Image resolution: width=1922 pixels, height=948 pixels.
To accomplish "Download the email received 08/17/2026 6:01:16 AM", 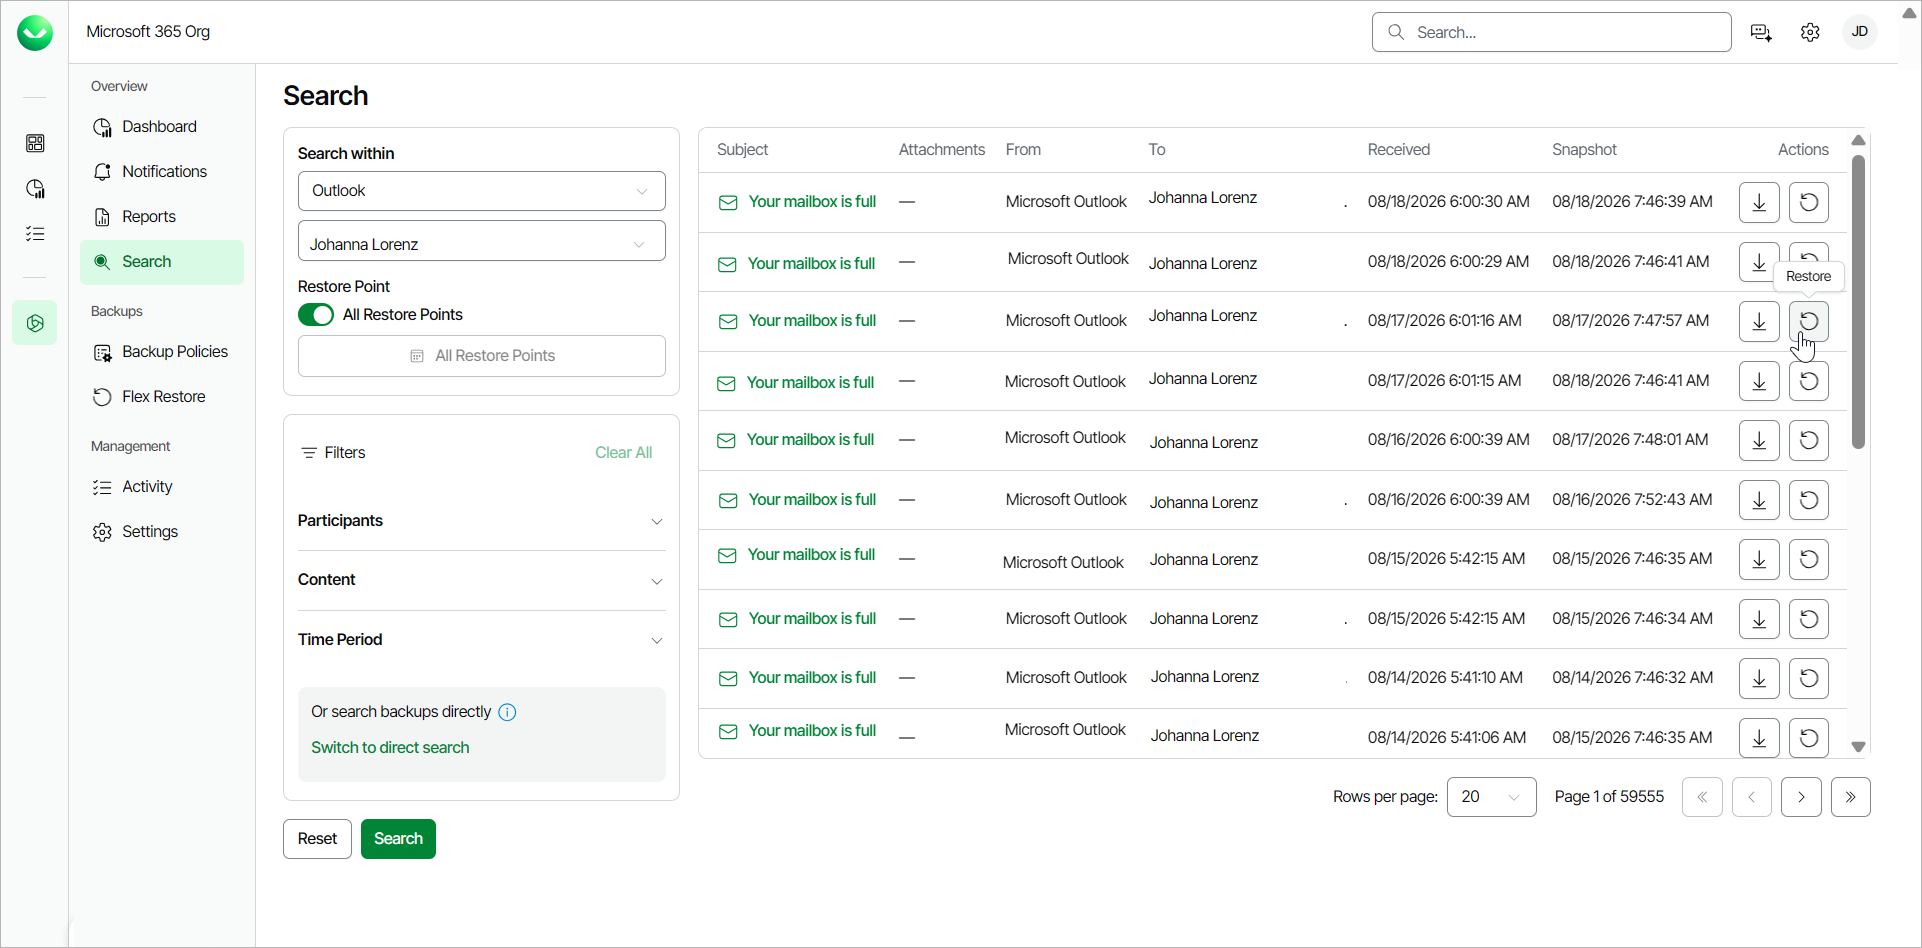I will (1759, 321).
